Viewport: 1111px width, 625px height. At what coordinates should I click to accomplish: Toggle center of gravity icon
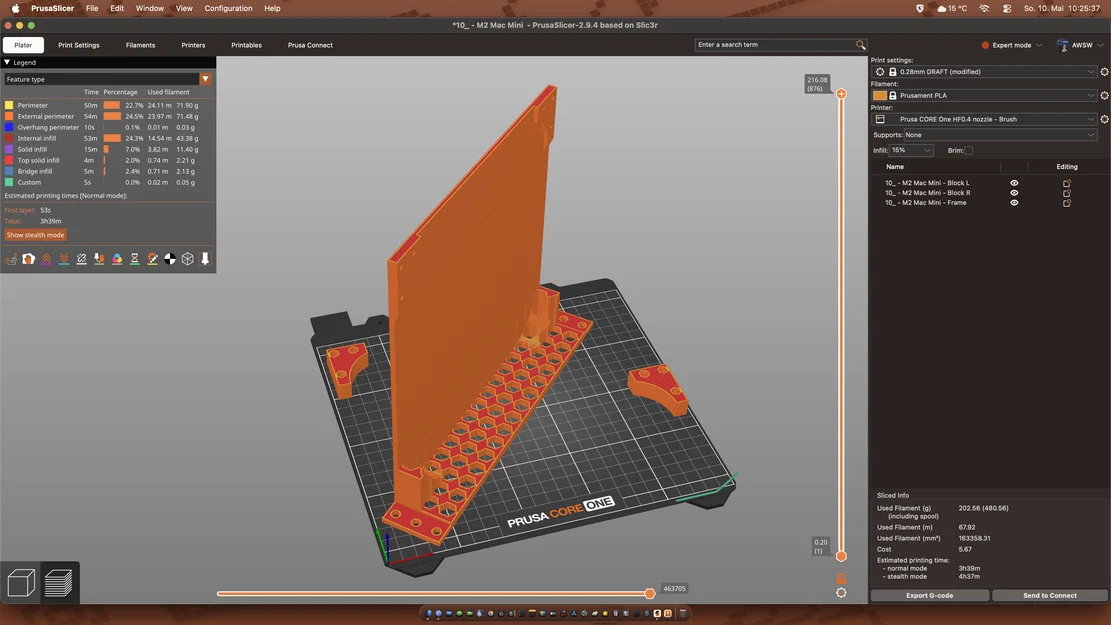(x=170, y=259)
